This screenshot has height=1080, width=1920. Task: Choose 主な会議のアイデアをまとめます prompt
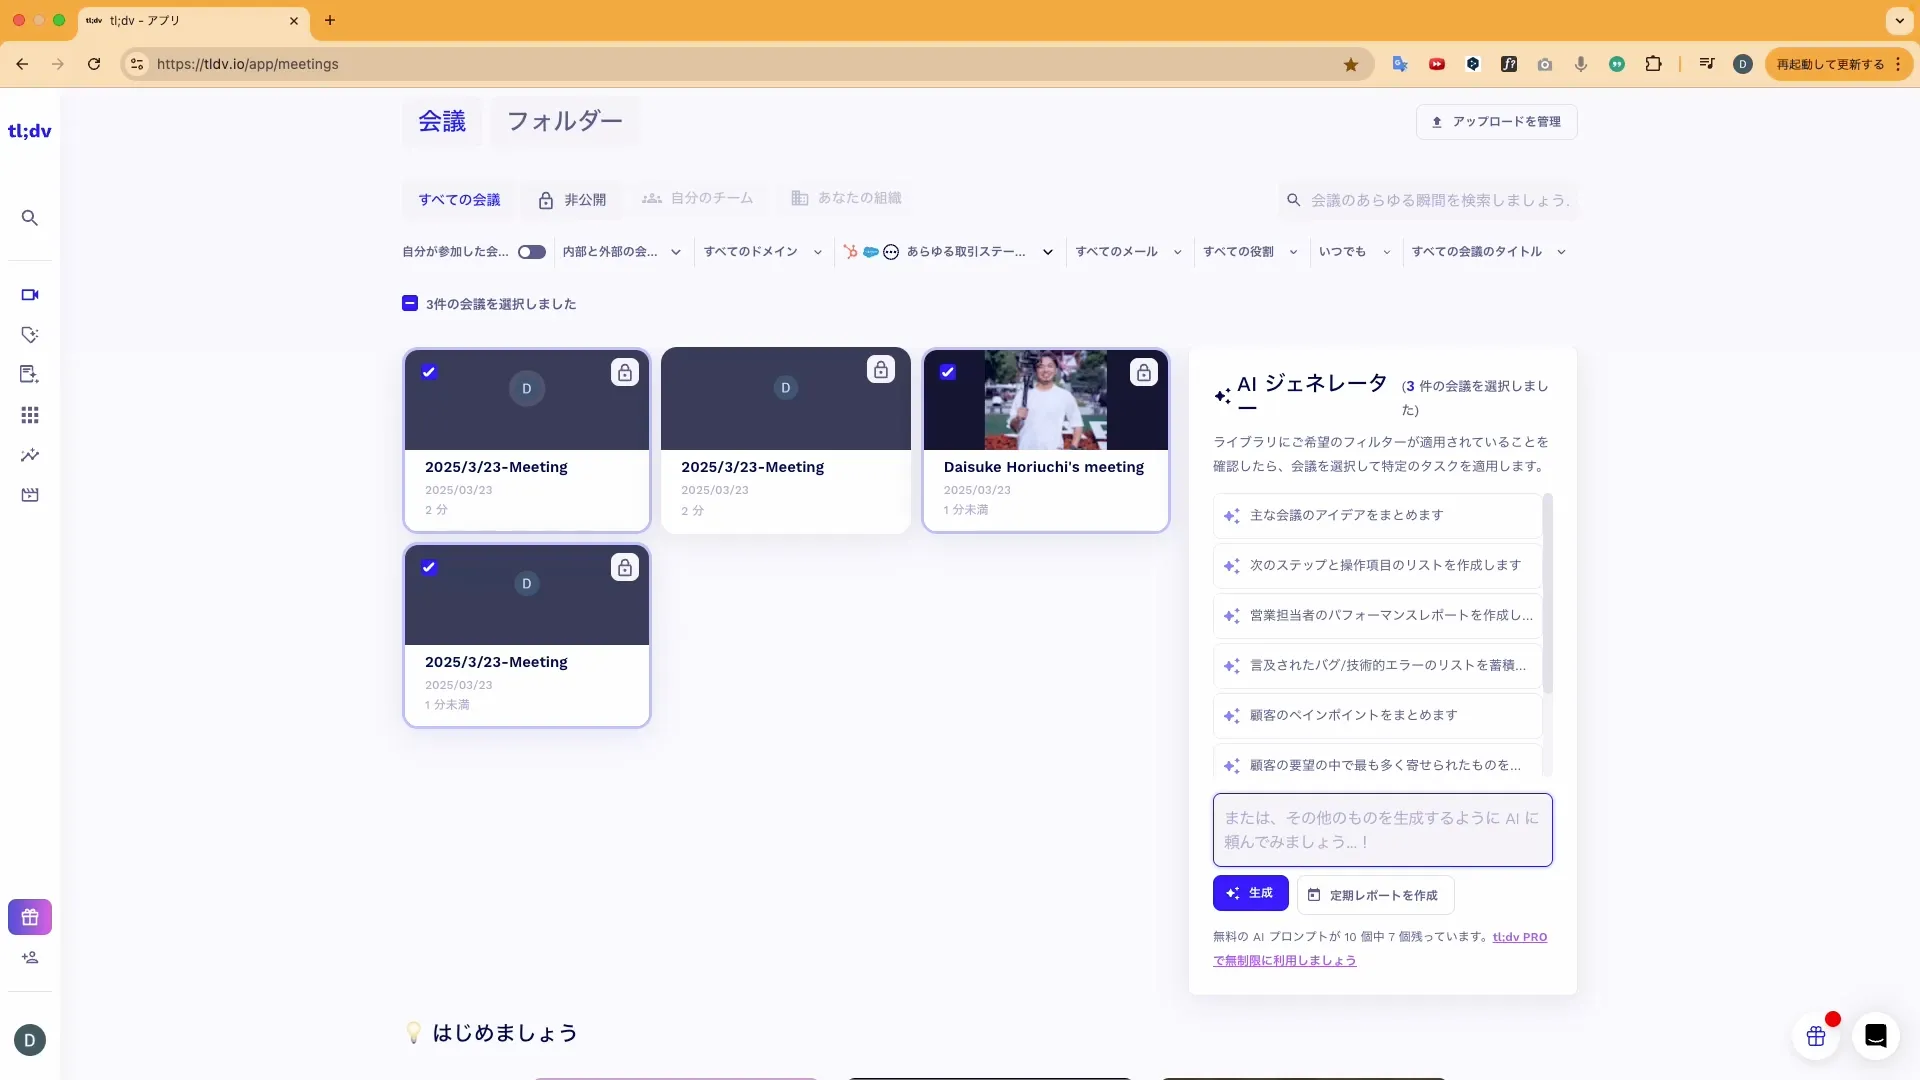(x=1377, y=516)
